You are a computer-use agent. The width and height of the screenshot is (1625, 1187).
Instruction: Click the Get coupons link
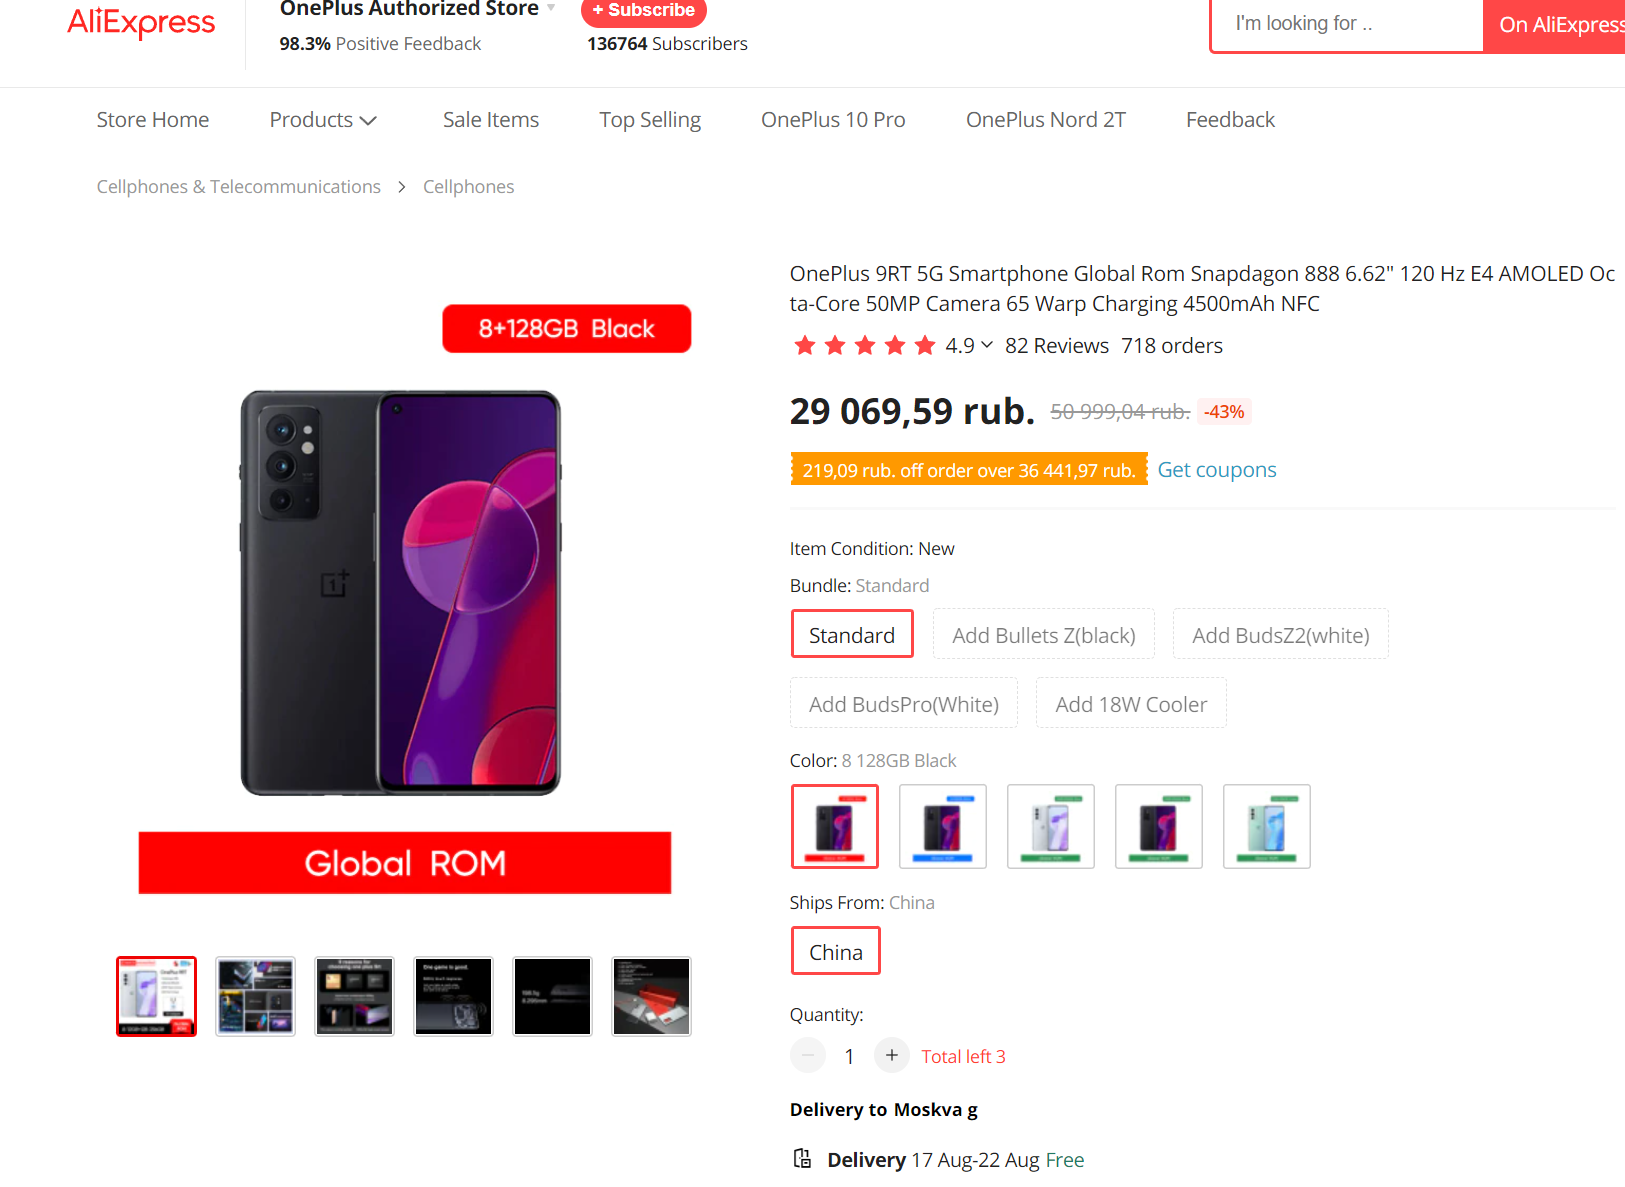(1217, 470)
